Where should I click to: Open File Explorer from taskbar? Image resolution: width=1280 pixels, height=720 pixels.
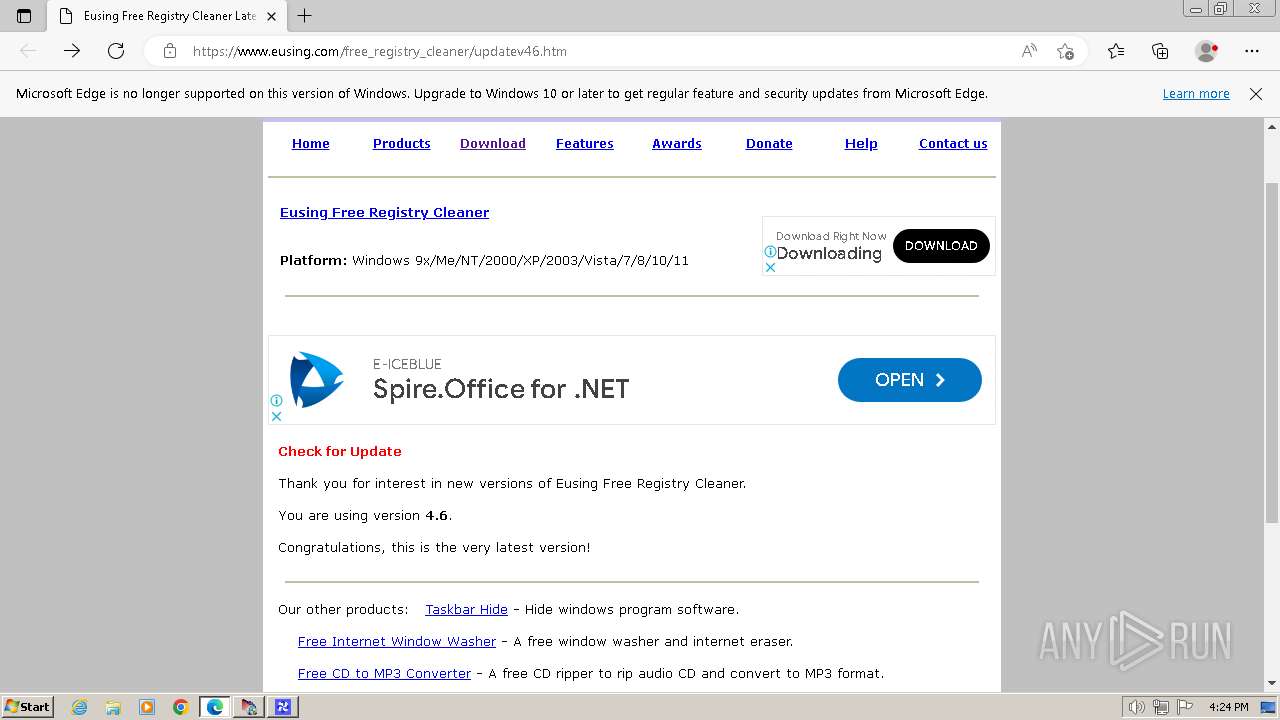(x=113, y=707)
